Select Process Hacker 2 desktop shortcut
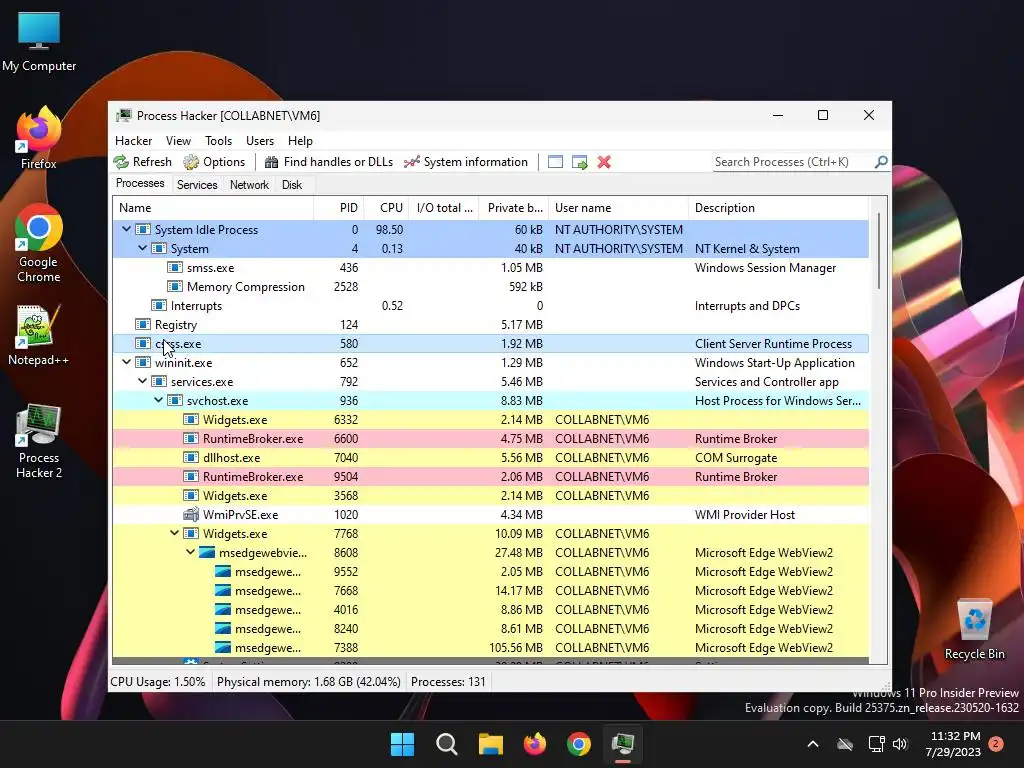This screenshot has width=1024, height=768. pos(39,441)
